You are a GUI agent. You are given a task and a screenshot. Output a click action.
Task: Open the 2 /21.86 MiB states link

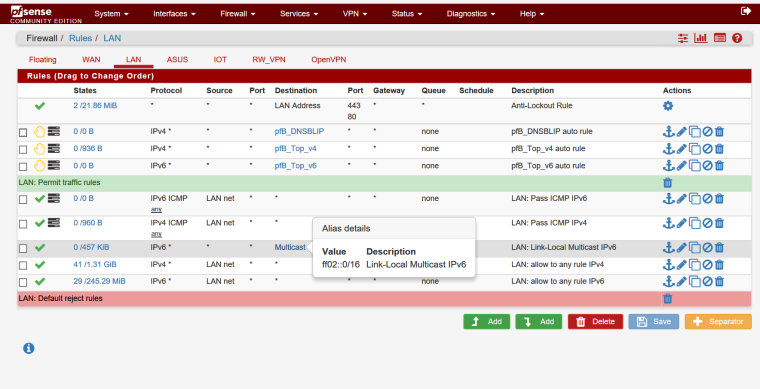[x=95, y=105]
